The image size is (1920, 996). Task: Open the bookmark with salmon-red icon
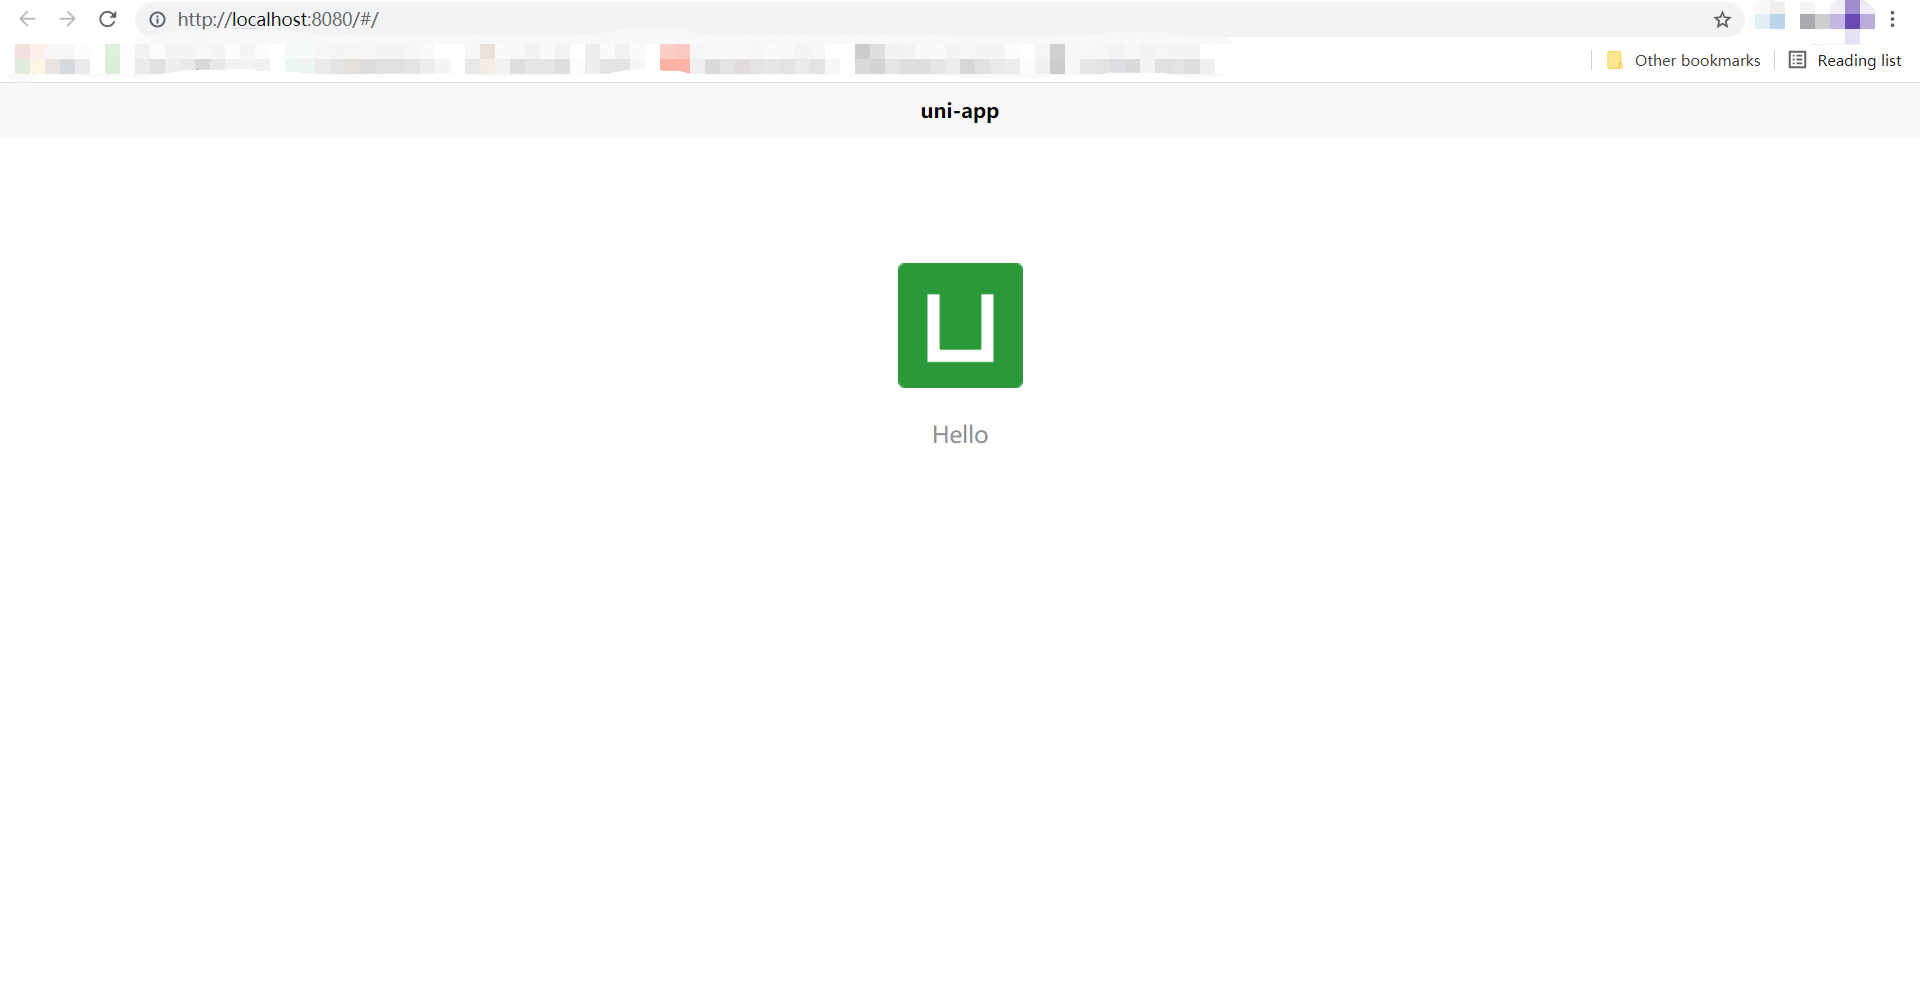pos(675,59)
